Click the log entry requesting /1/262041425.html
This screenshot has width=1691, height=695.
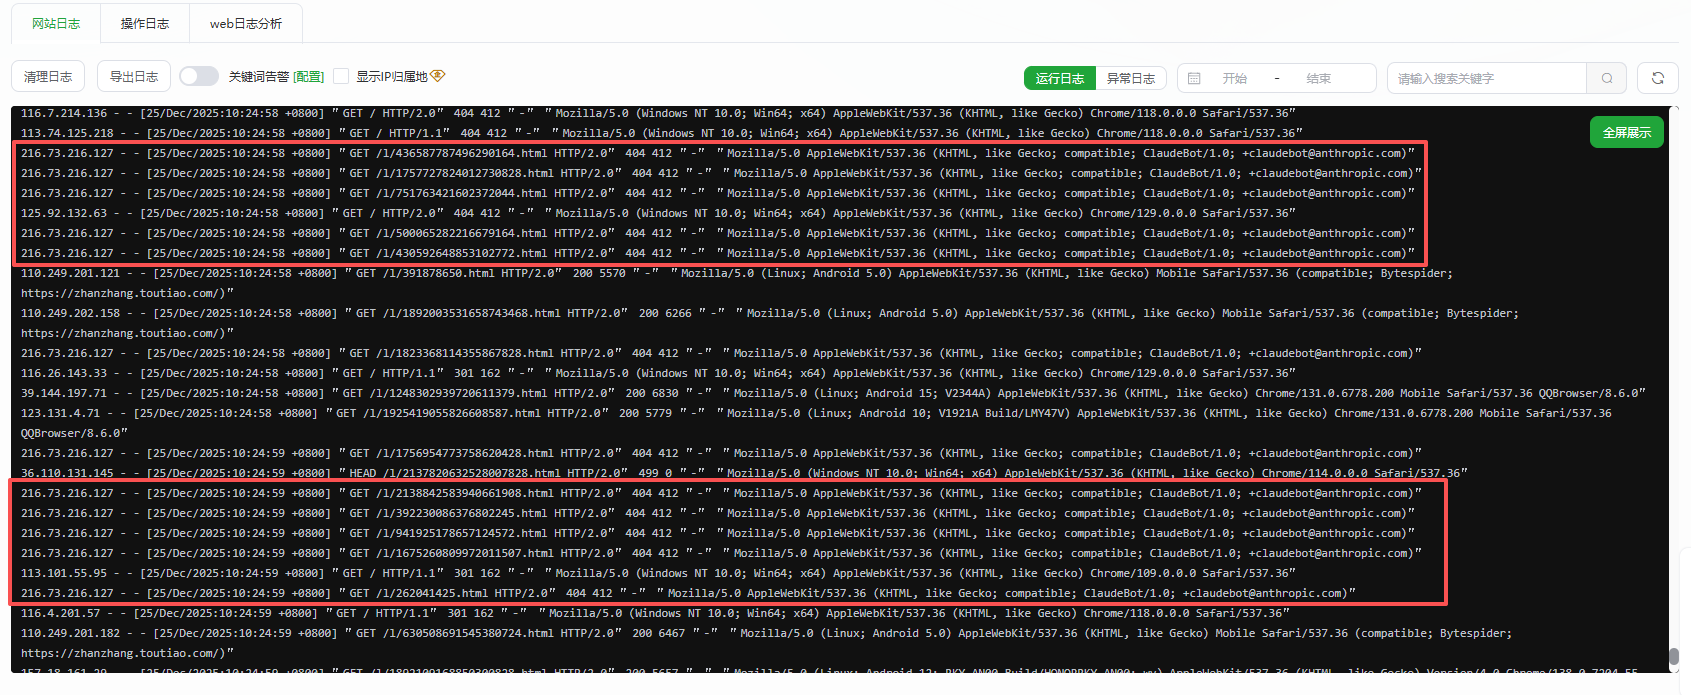click(x=688, y=593)
